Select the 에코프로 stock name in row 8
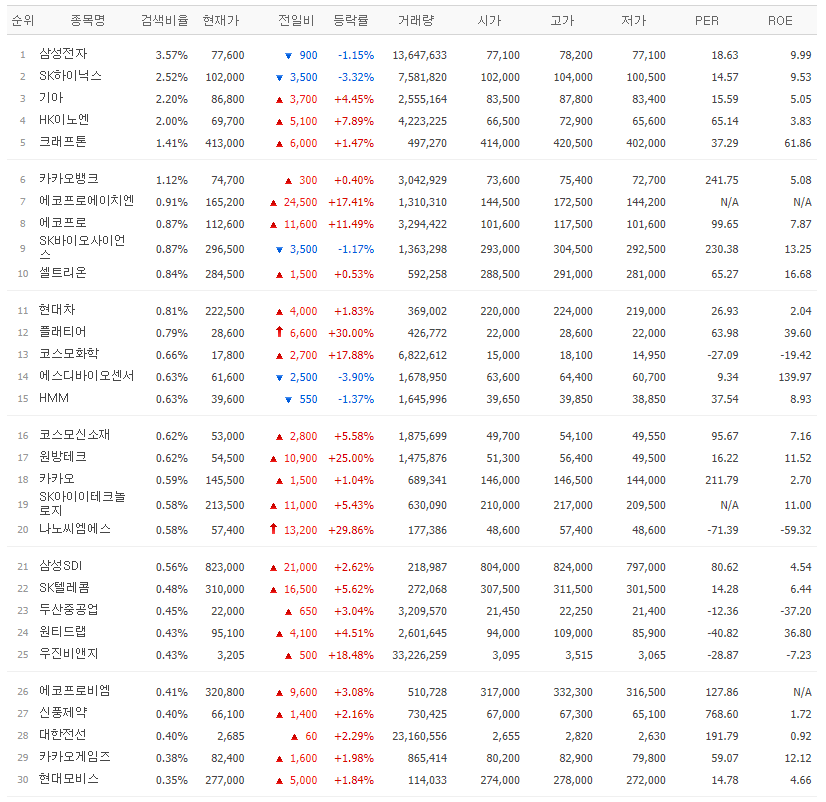The image size is (826, 802). [63, 223]
